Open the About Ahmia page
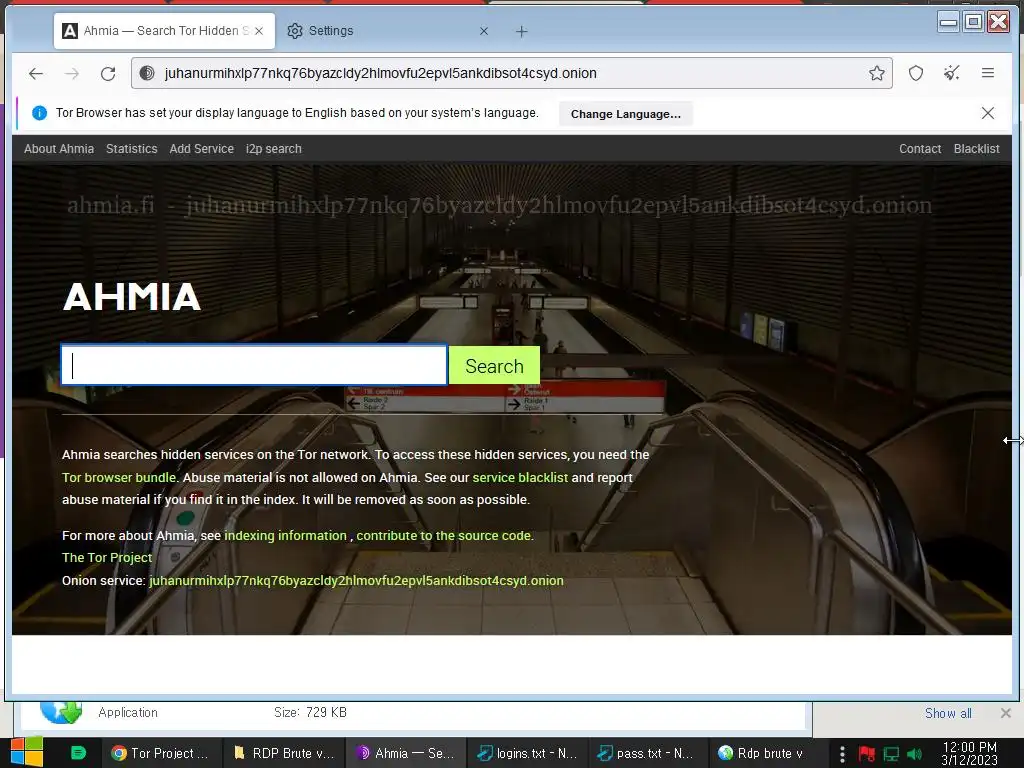 coord(59,149)
